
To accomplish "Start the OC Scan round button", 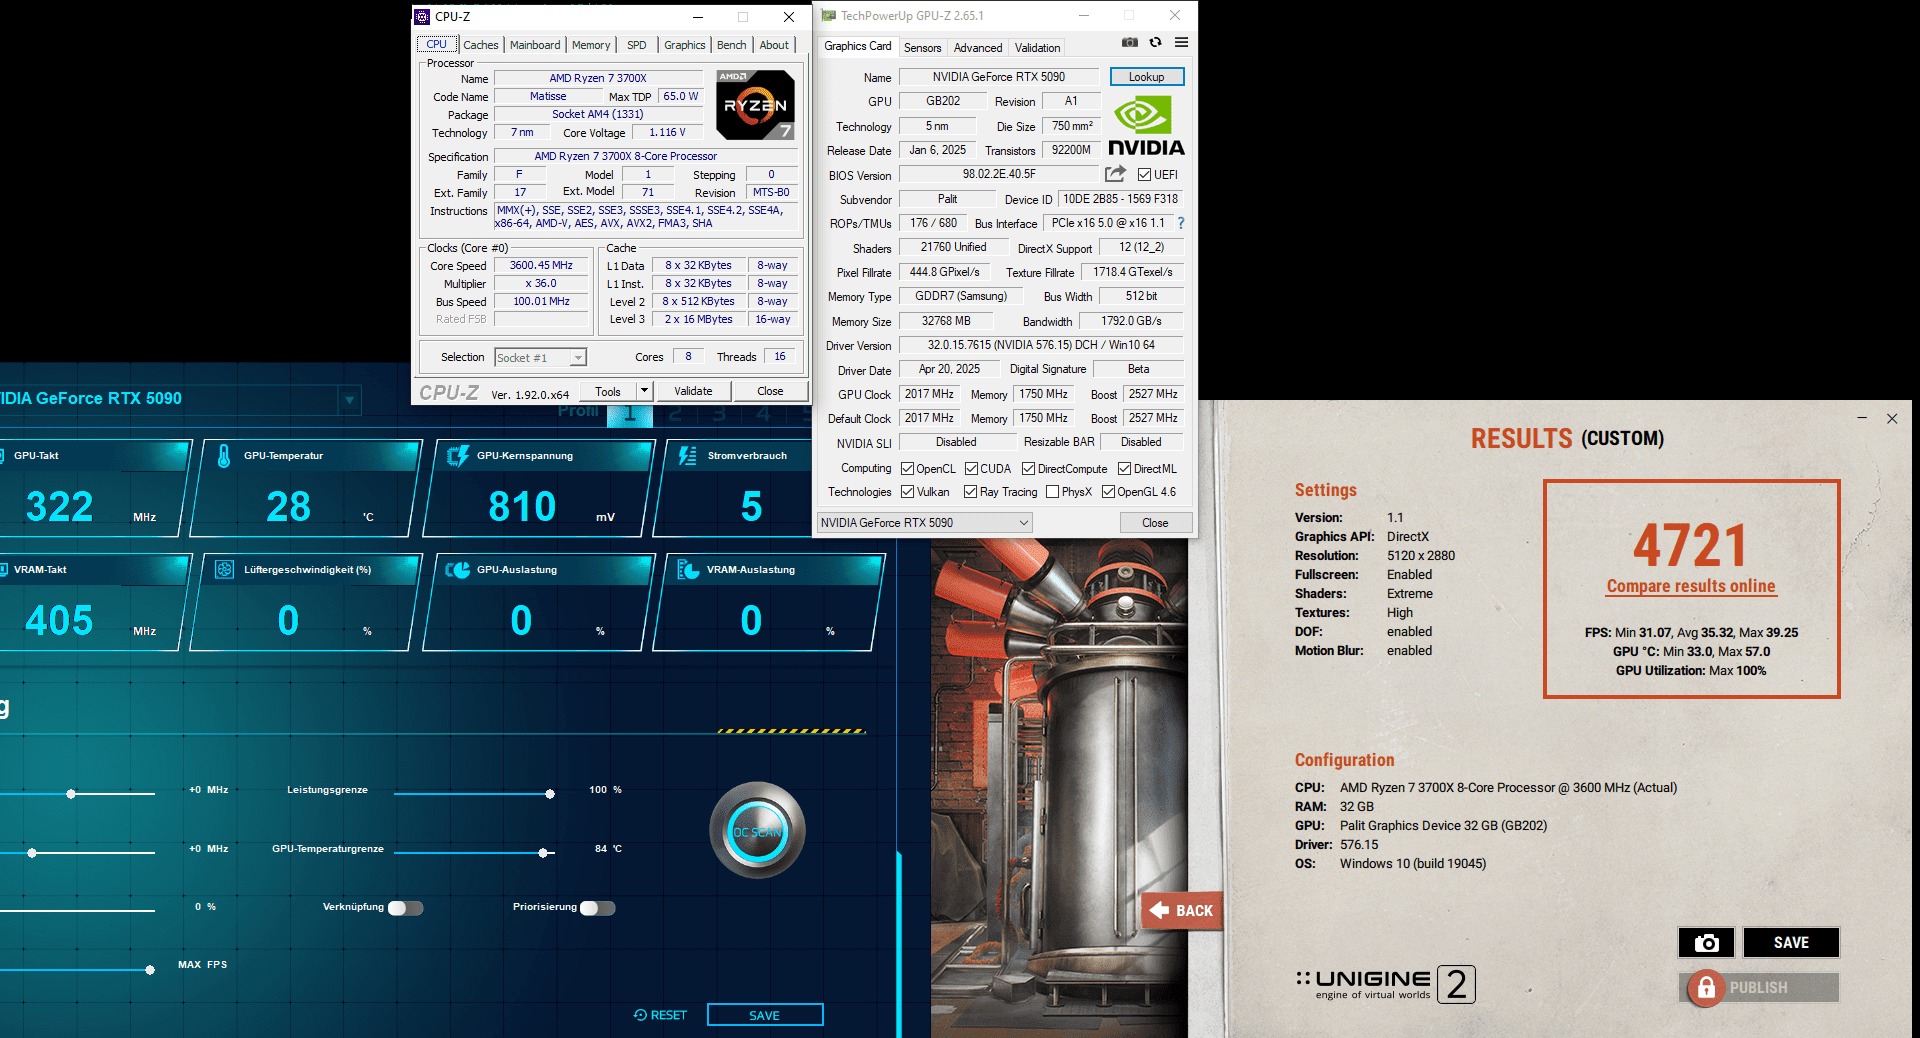I will click(x=757, y=831).
